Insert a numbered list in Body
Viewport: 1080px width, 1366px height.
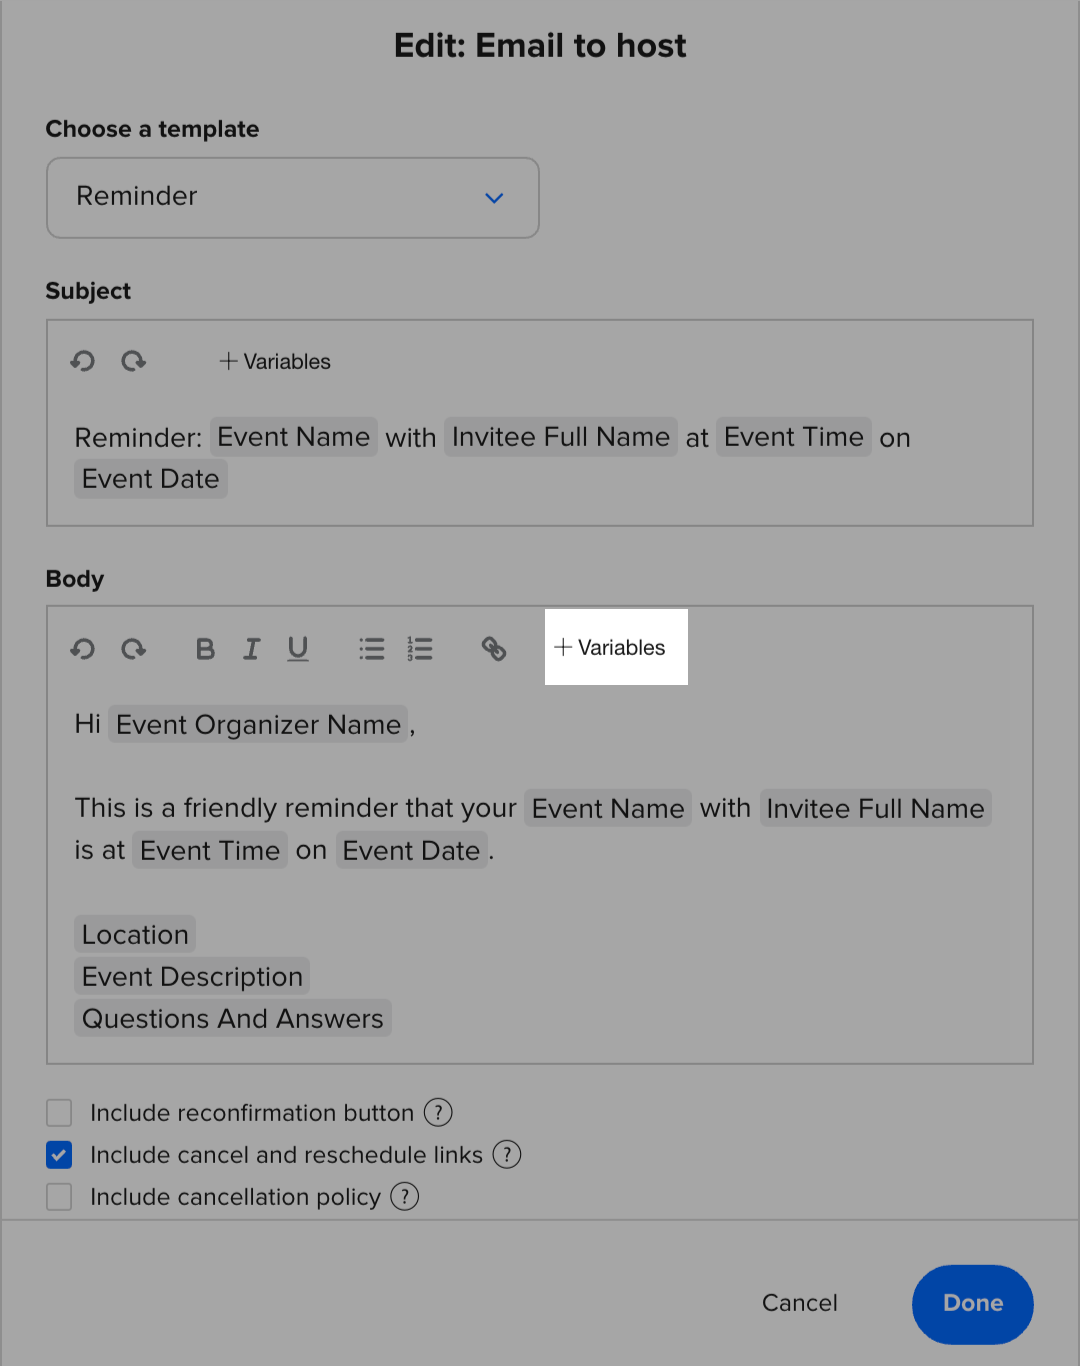[420, 649]
